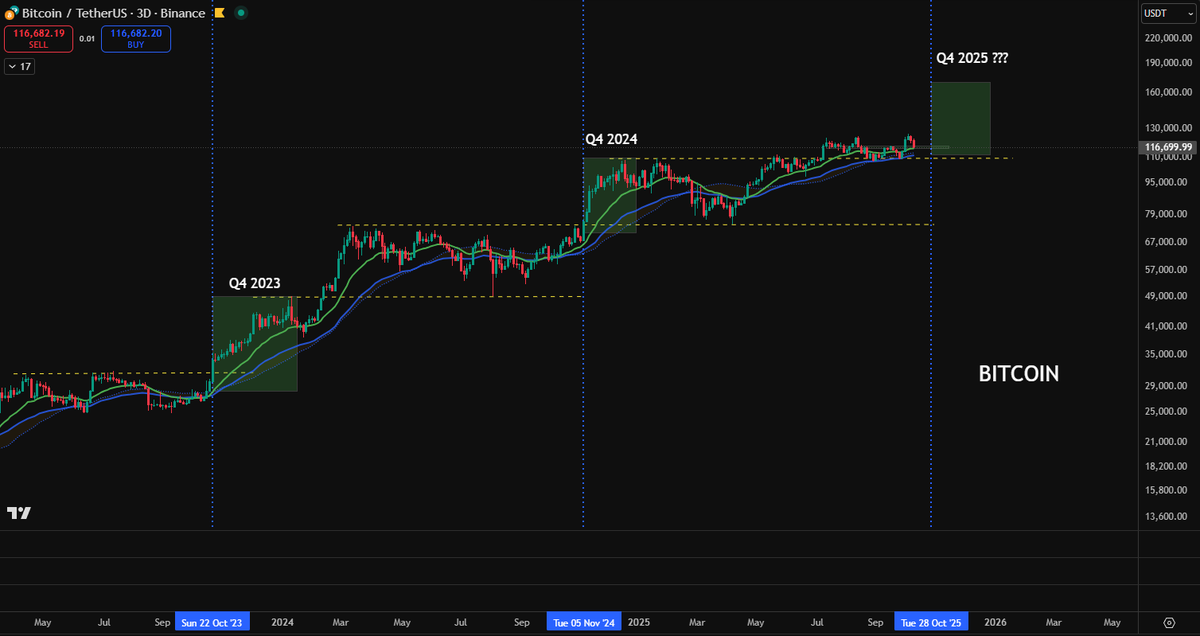Click the 160,000.00 price scale label

click(1169, 92)
